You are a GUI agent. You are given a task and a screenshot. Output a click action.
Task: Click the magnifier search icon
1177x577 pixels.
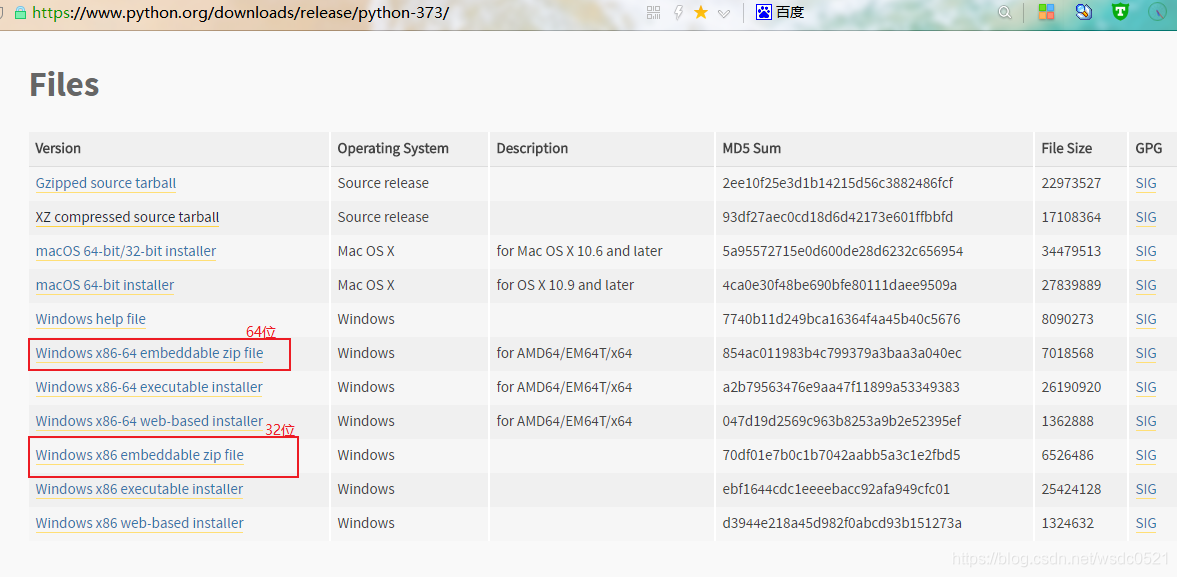pyautogui.click(x=1004, y=12)
